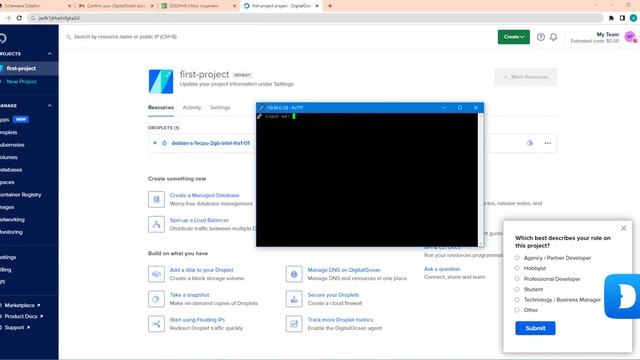Open Marketplace external link in sidebar
Screen dimensions: 640x360
coord(22,305)
